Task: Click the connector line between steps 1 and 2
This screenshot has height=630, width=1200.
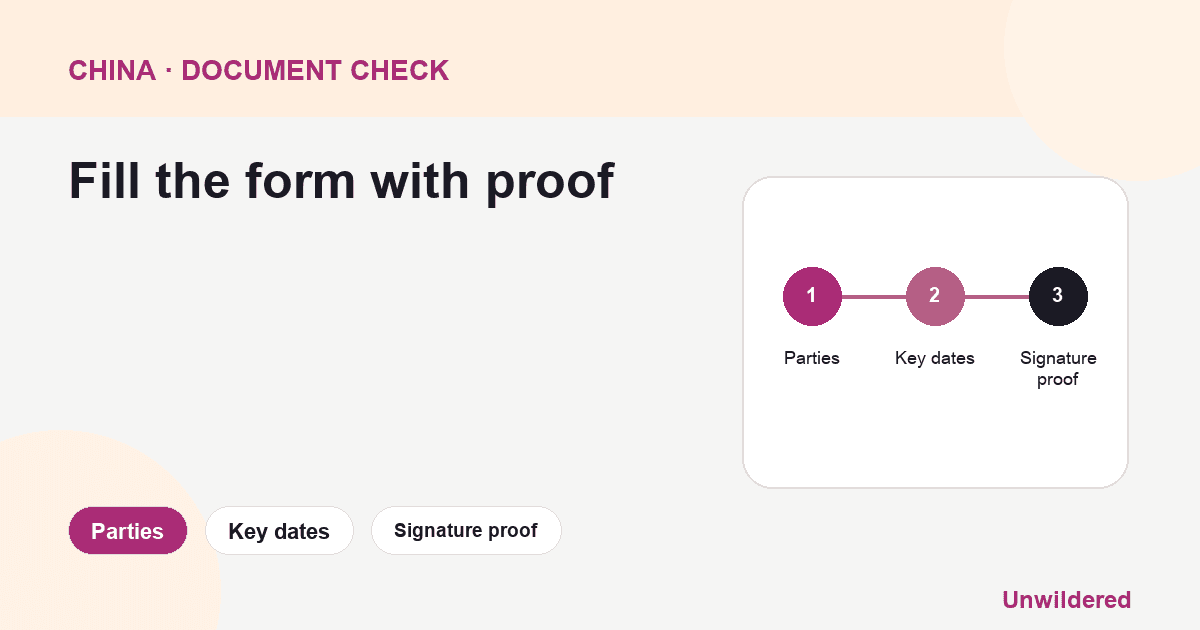Action: (x=873, y=297)
